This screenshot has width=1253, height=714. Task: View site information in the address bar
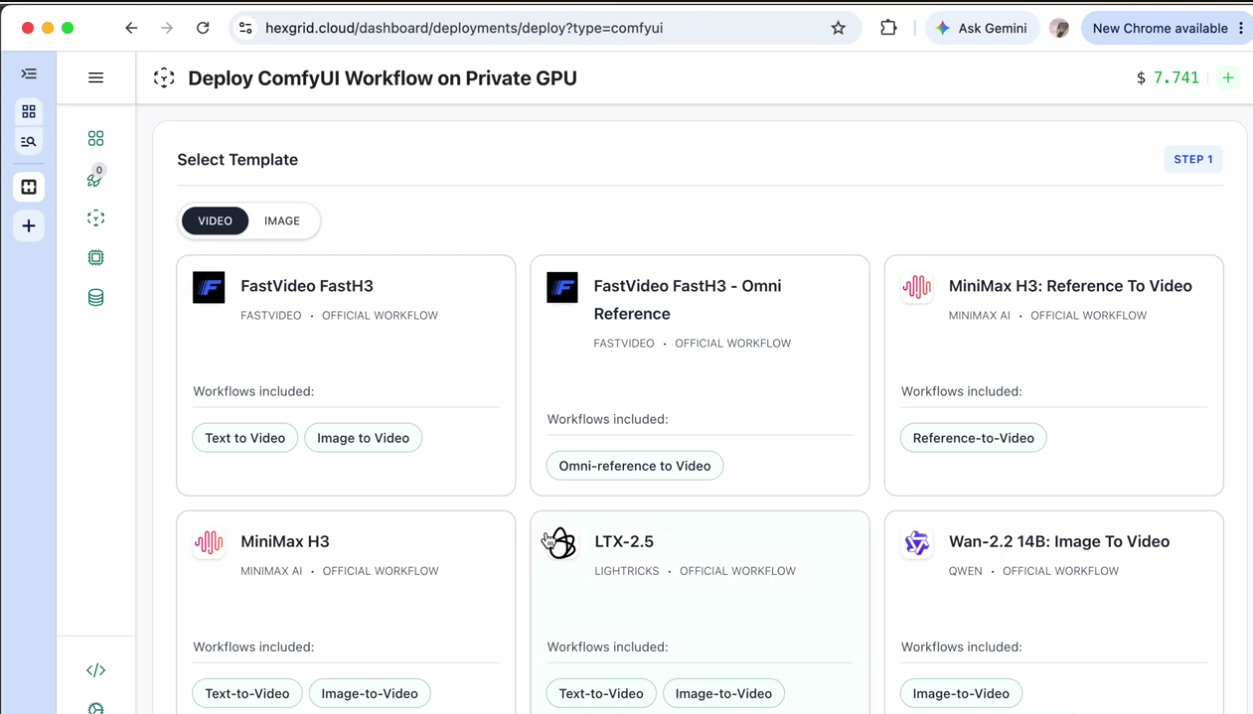(x=245, y=28)
